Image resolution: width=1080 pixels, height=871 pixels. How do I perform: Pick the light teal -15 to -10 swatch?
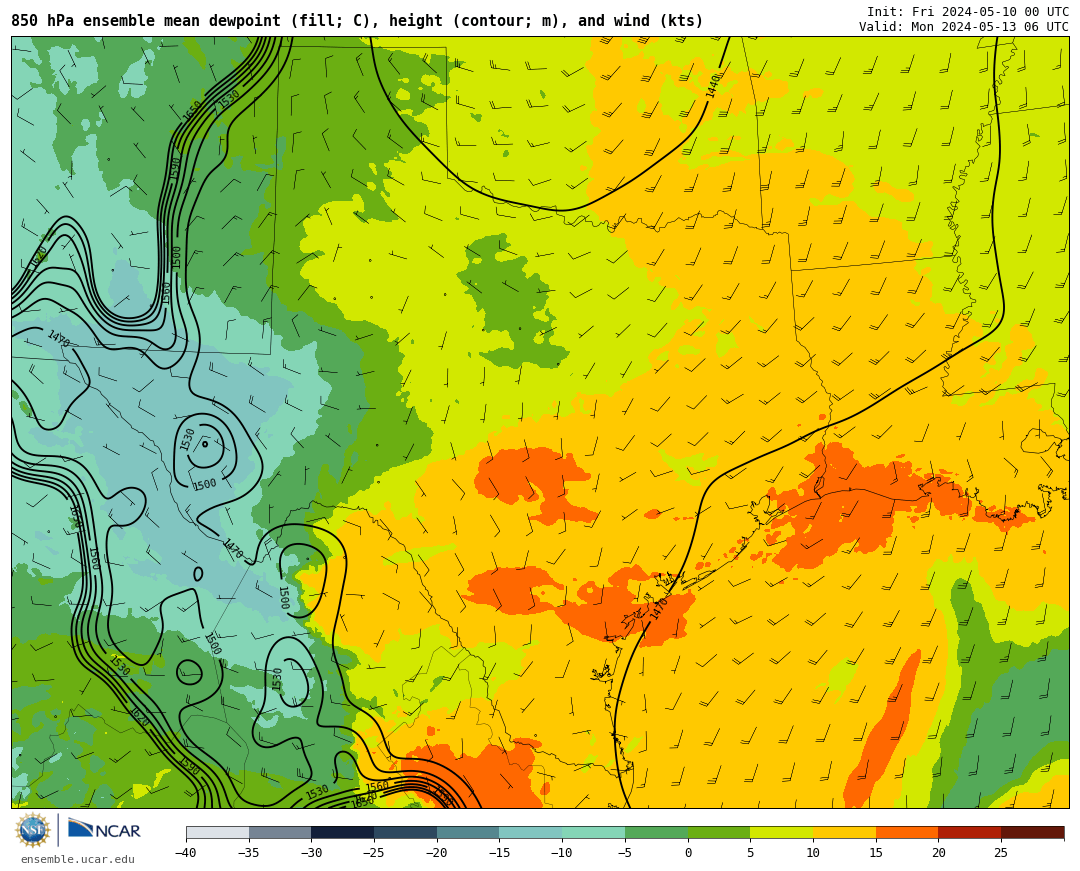coord(531,832)
